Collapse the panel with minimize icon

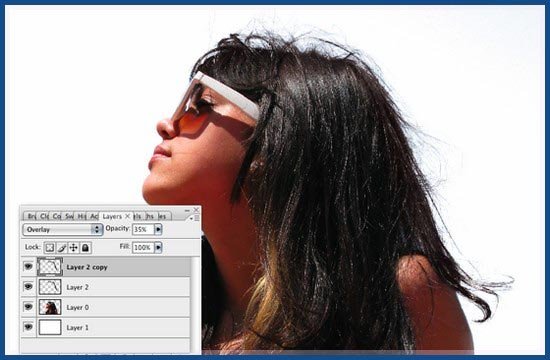(x=187, y=210)
